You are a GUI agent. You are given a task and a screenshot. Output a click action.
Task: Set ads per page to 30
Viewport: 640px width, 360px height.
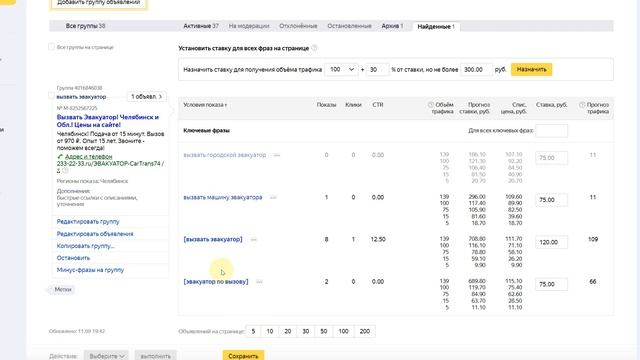306,331
